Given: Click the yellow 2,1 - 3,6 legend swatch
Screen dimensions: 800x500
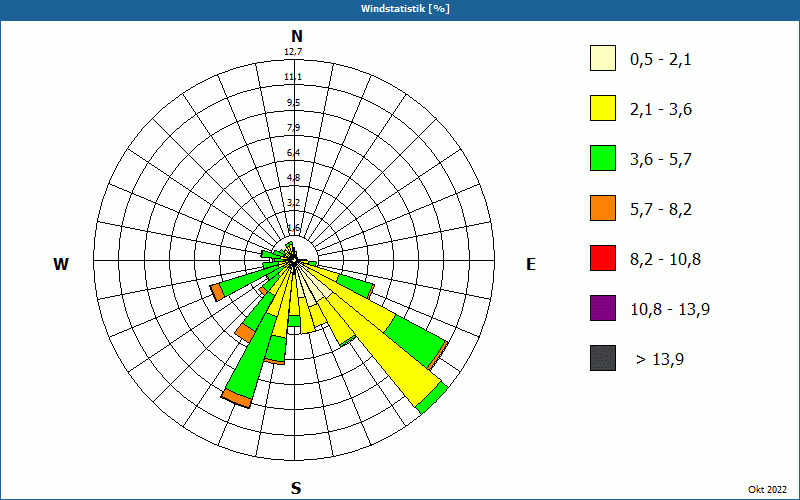Looking at the screenshot, I should [603, 108].
